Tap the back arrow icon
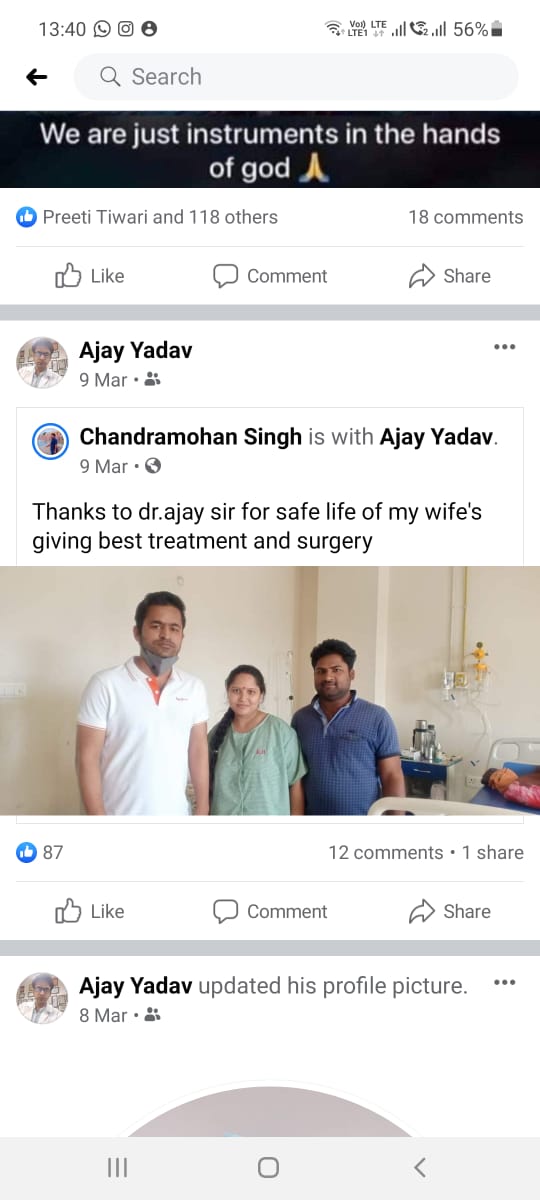This screenshot has width=540, height=1200. pos(37,77)
